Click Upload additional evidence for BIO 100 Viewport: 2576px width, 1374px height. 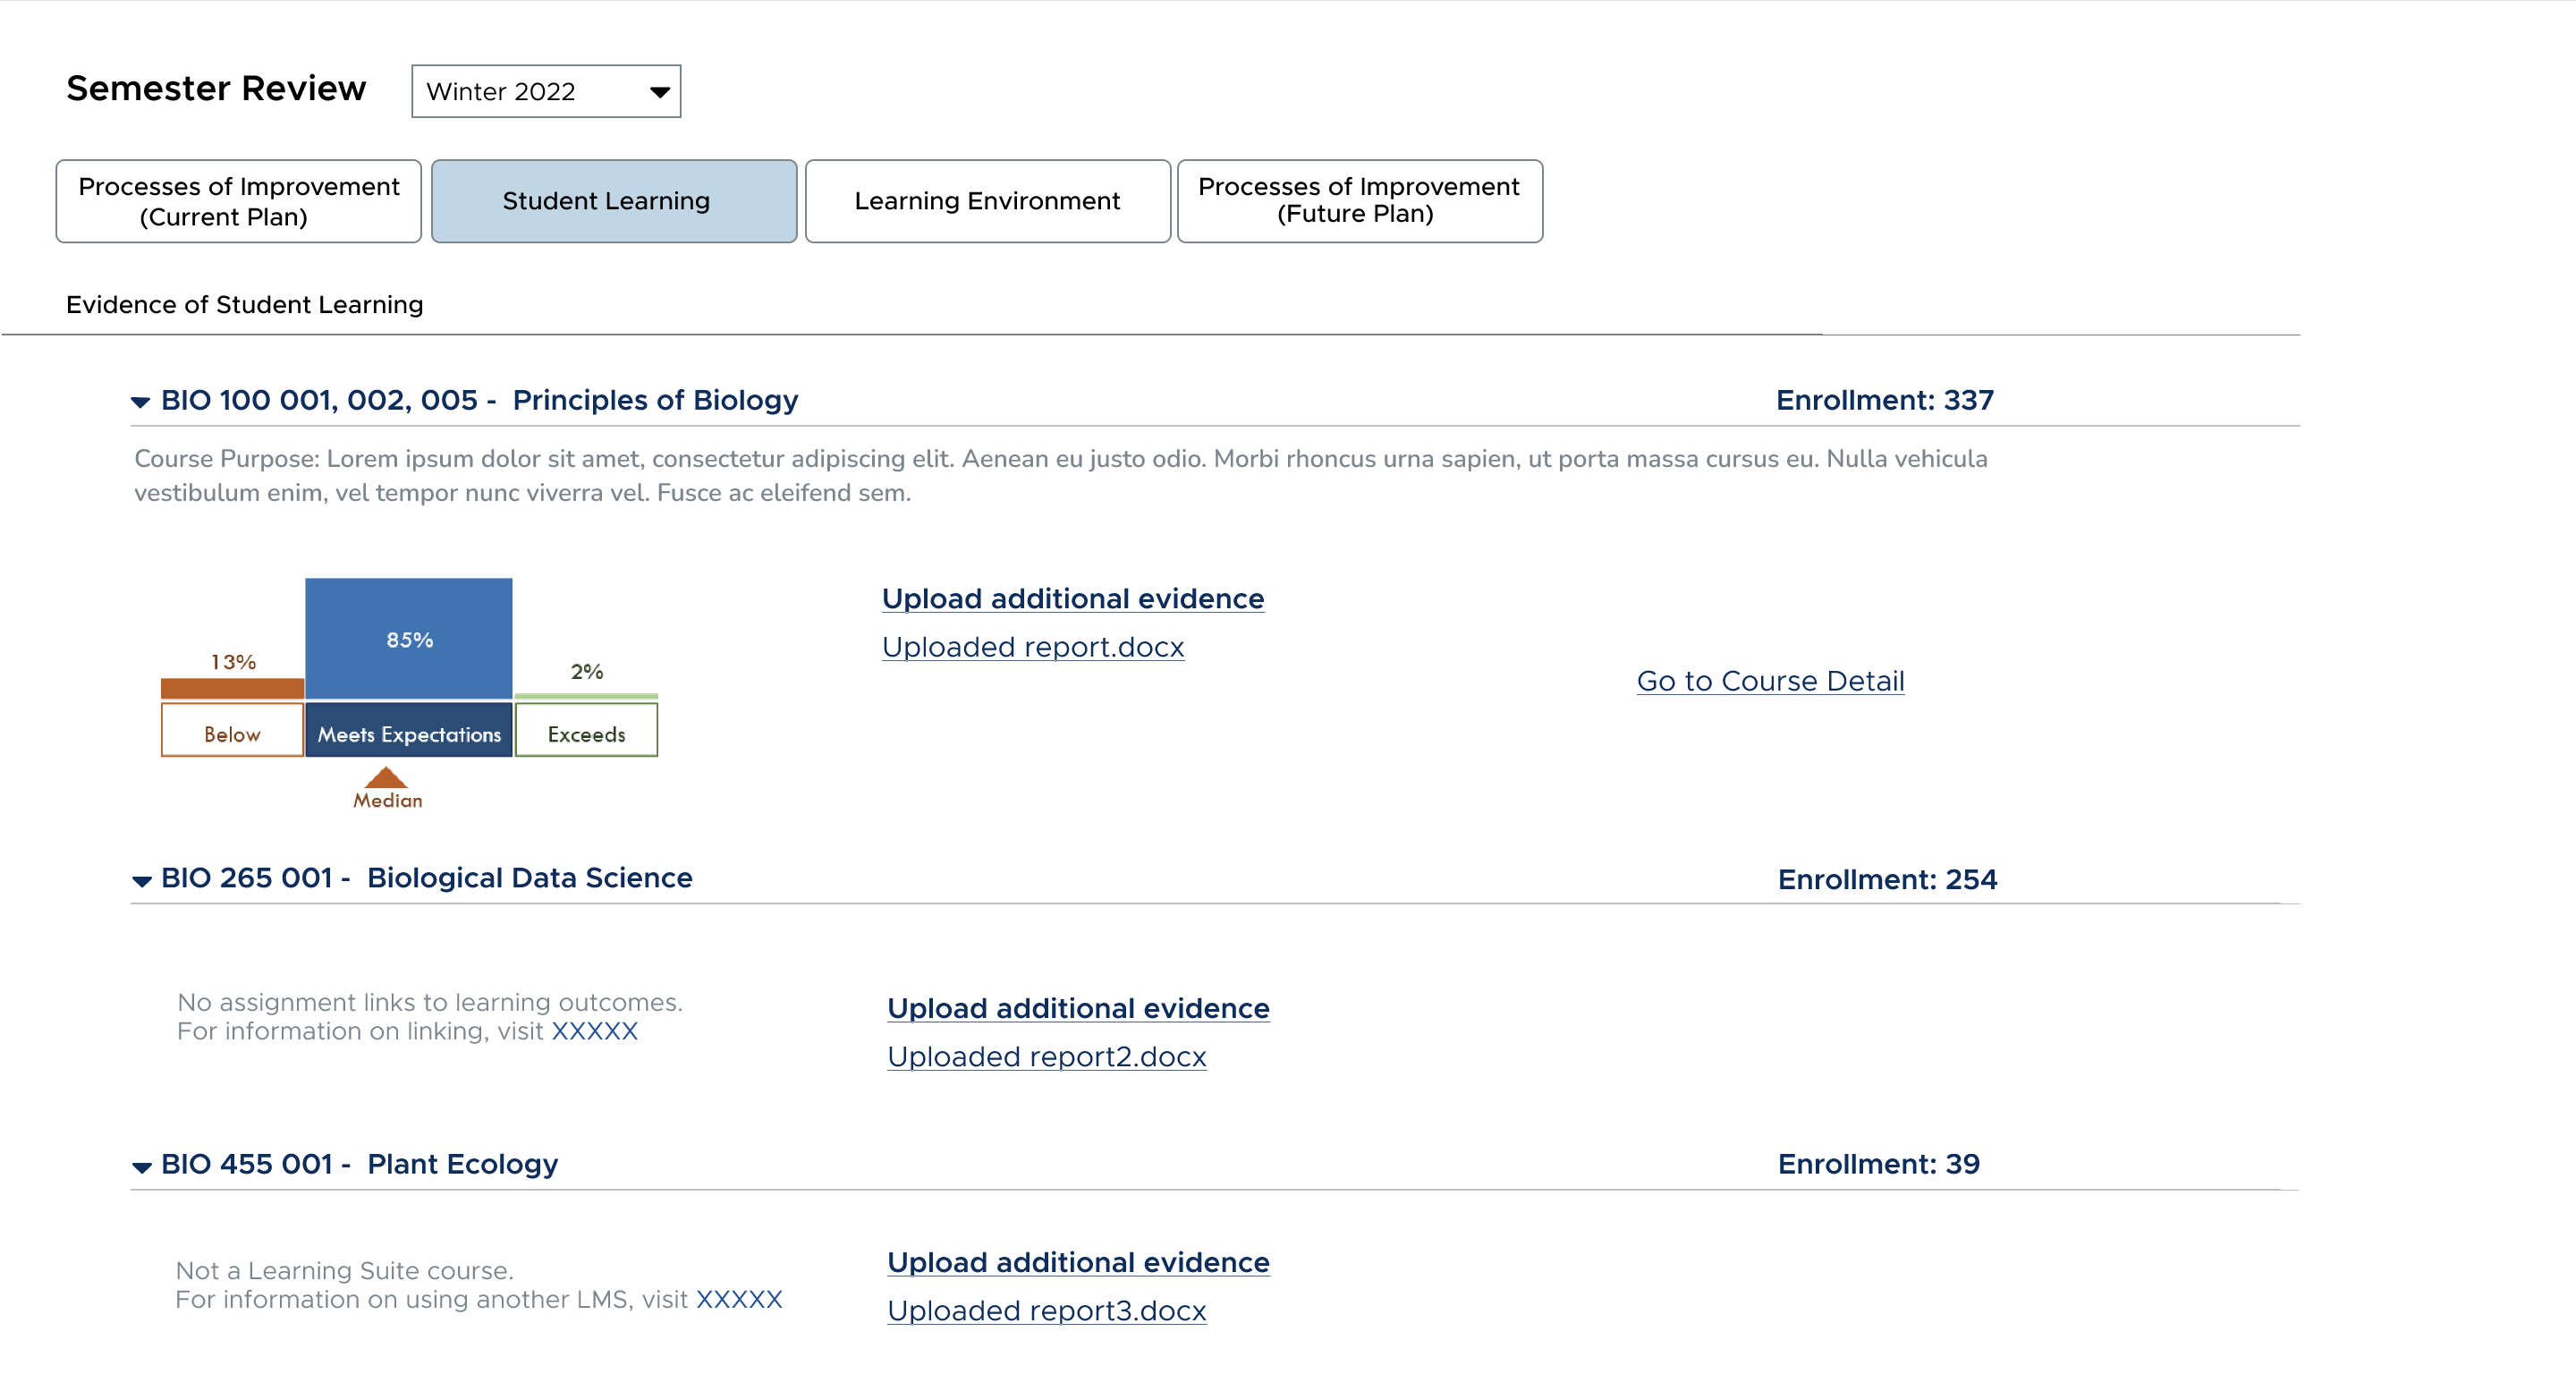pyautogui.click(x=1073, y=598)
